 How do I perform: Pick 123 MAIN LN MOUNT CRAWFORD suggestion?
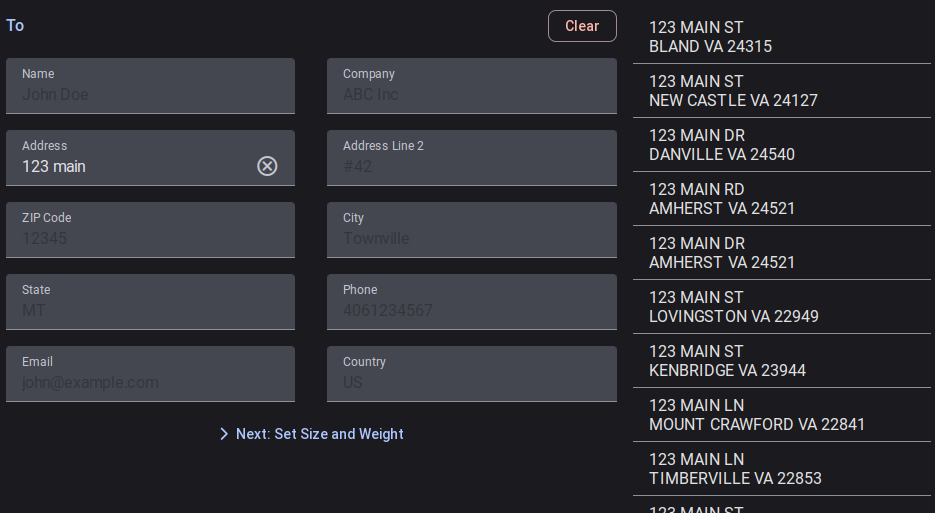781,415
